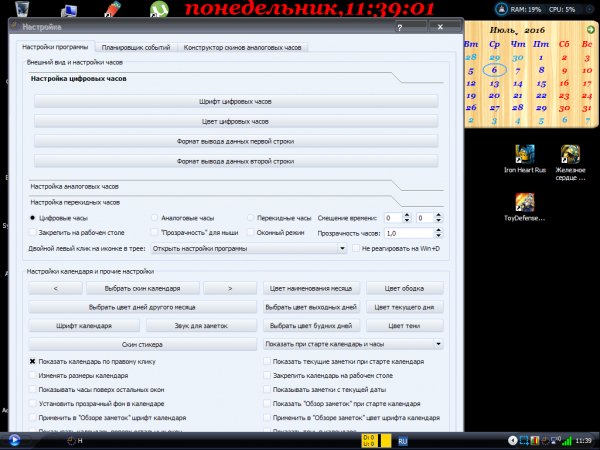Launch the uTorrent desktop shortcut
Screen dimensions: 600x450
tap(159, 9)
